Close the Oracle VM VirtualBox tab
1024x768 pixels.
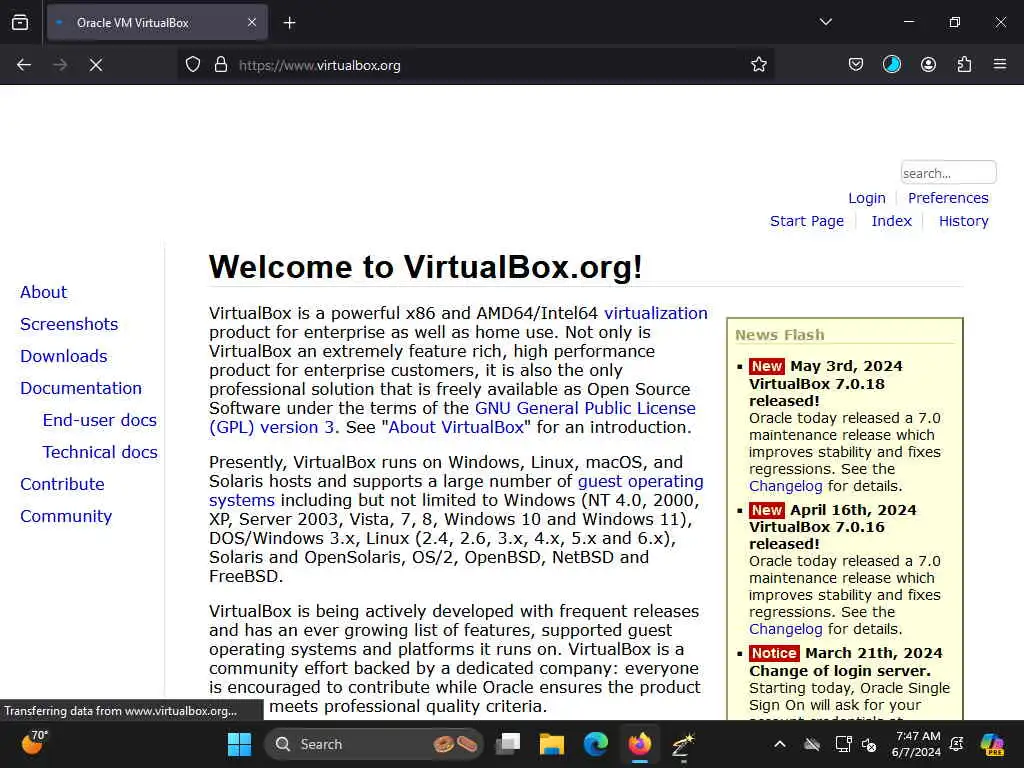[252, 22]
